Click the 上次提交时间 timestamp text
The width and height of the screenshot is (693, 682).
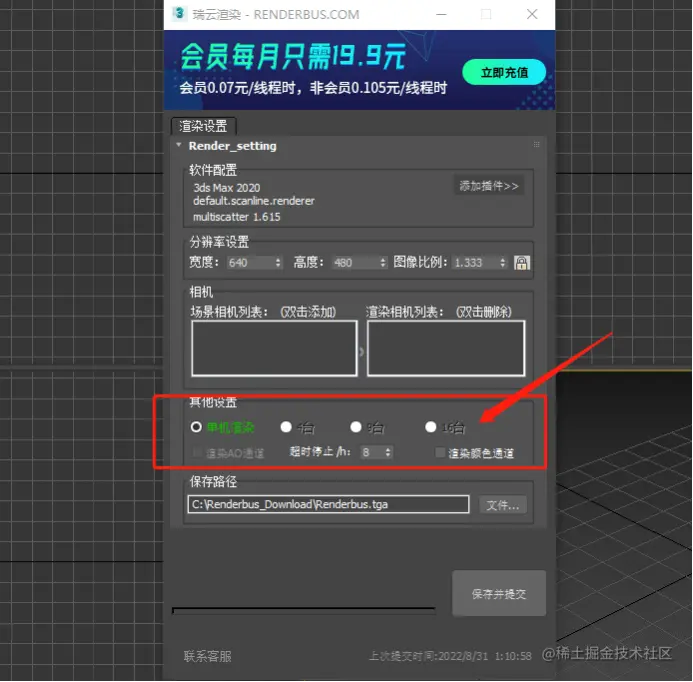pyautogui.click(x=450, y=656)
